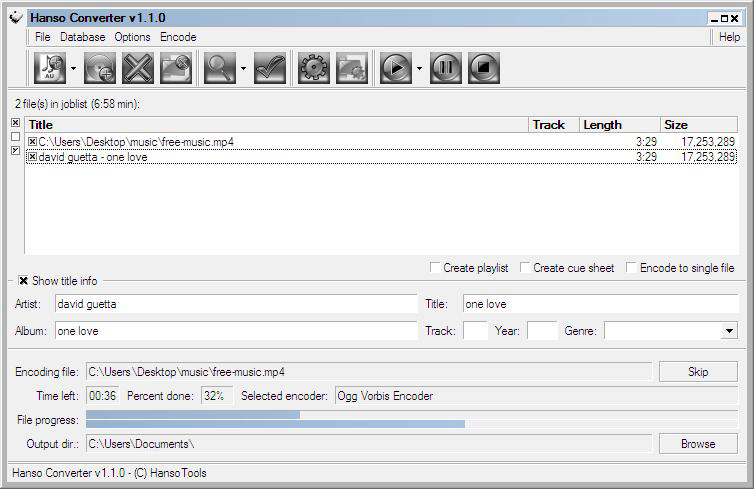
Task: Expand the magnifier icon dropdown arrow
Action: coord(243,68)
